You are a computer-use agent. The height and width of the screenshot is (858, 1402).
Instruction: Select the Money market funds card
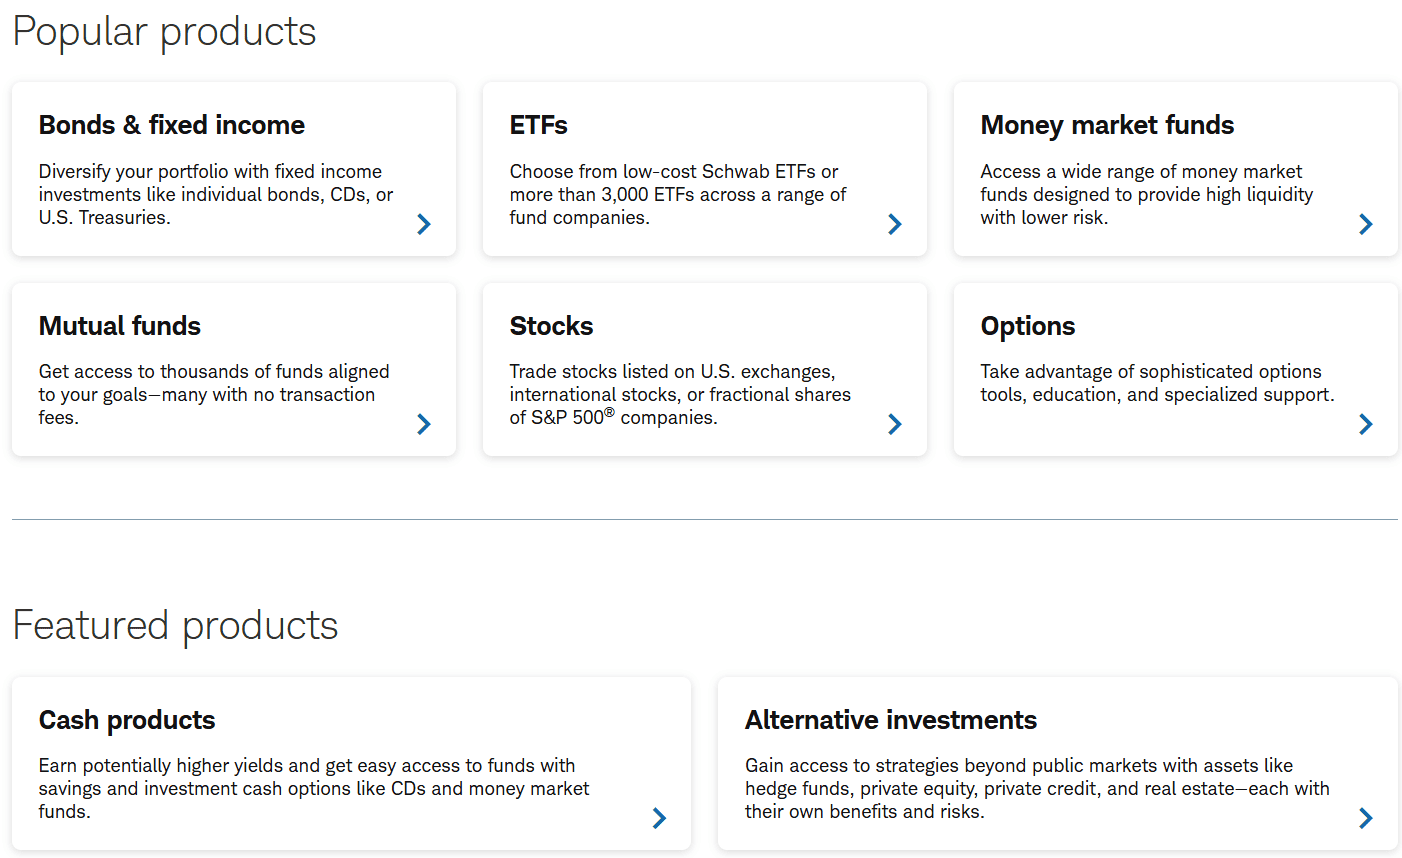tap(1175, 169)
